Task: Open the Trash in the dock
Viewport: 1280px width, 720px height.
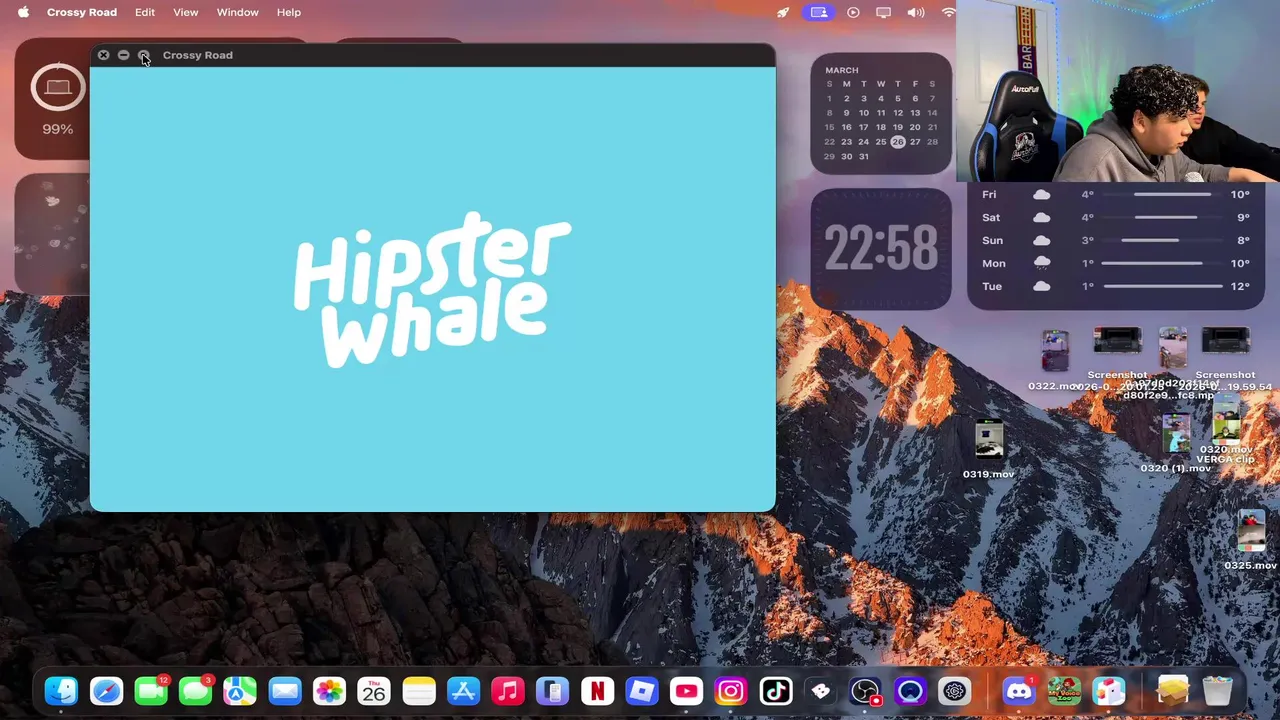Action: coord(1217,691)
